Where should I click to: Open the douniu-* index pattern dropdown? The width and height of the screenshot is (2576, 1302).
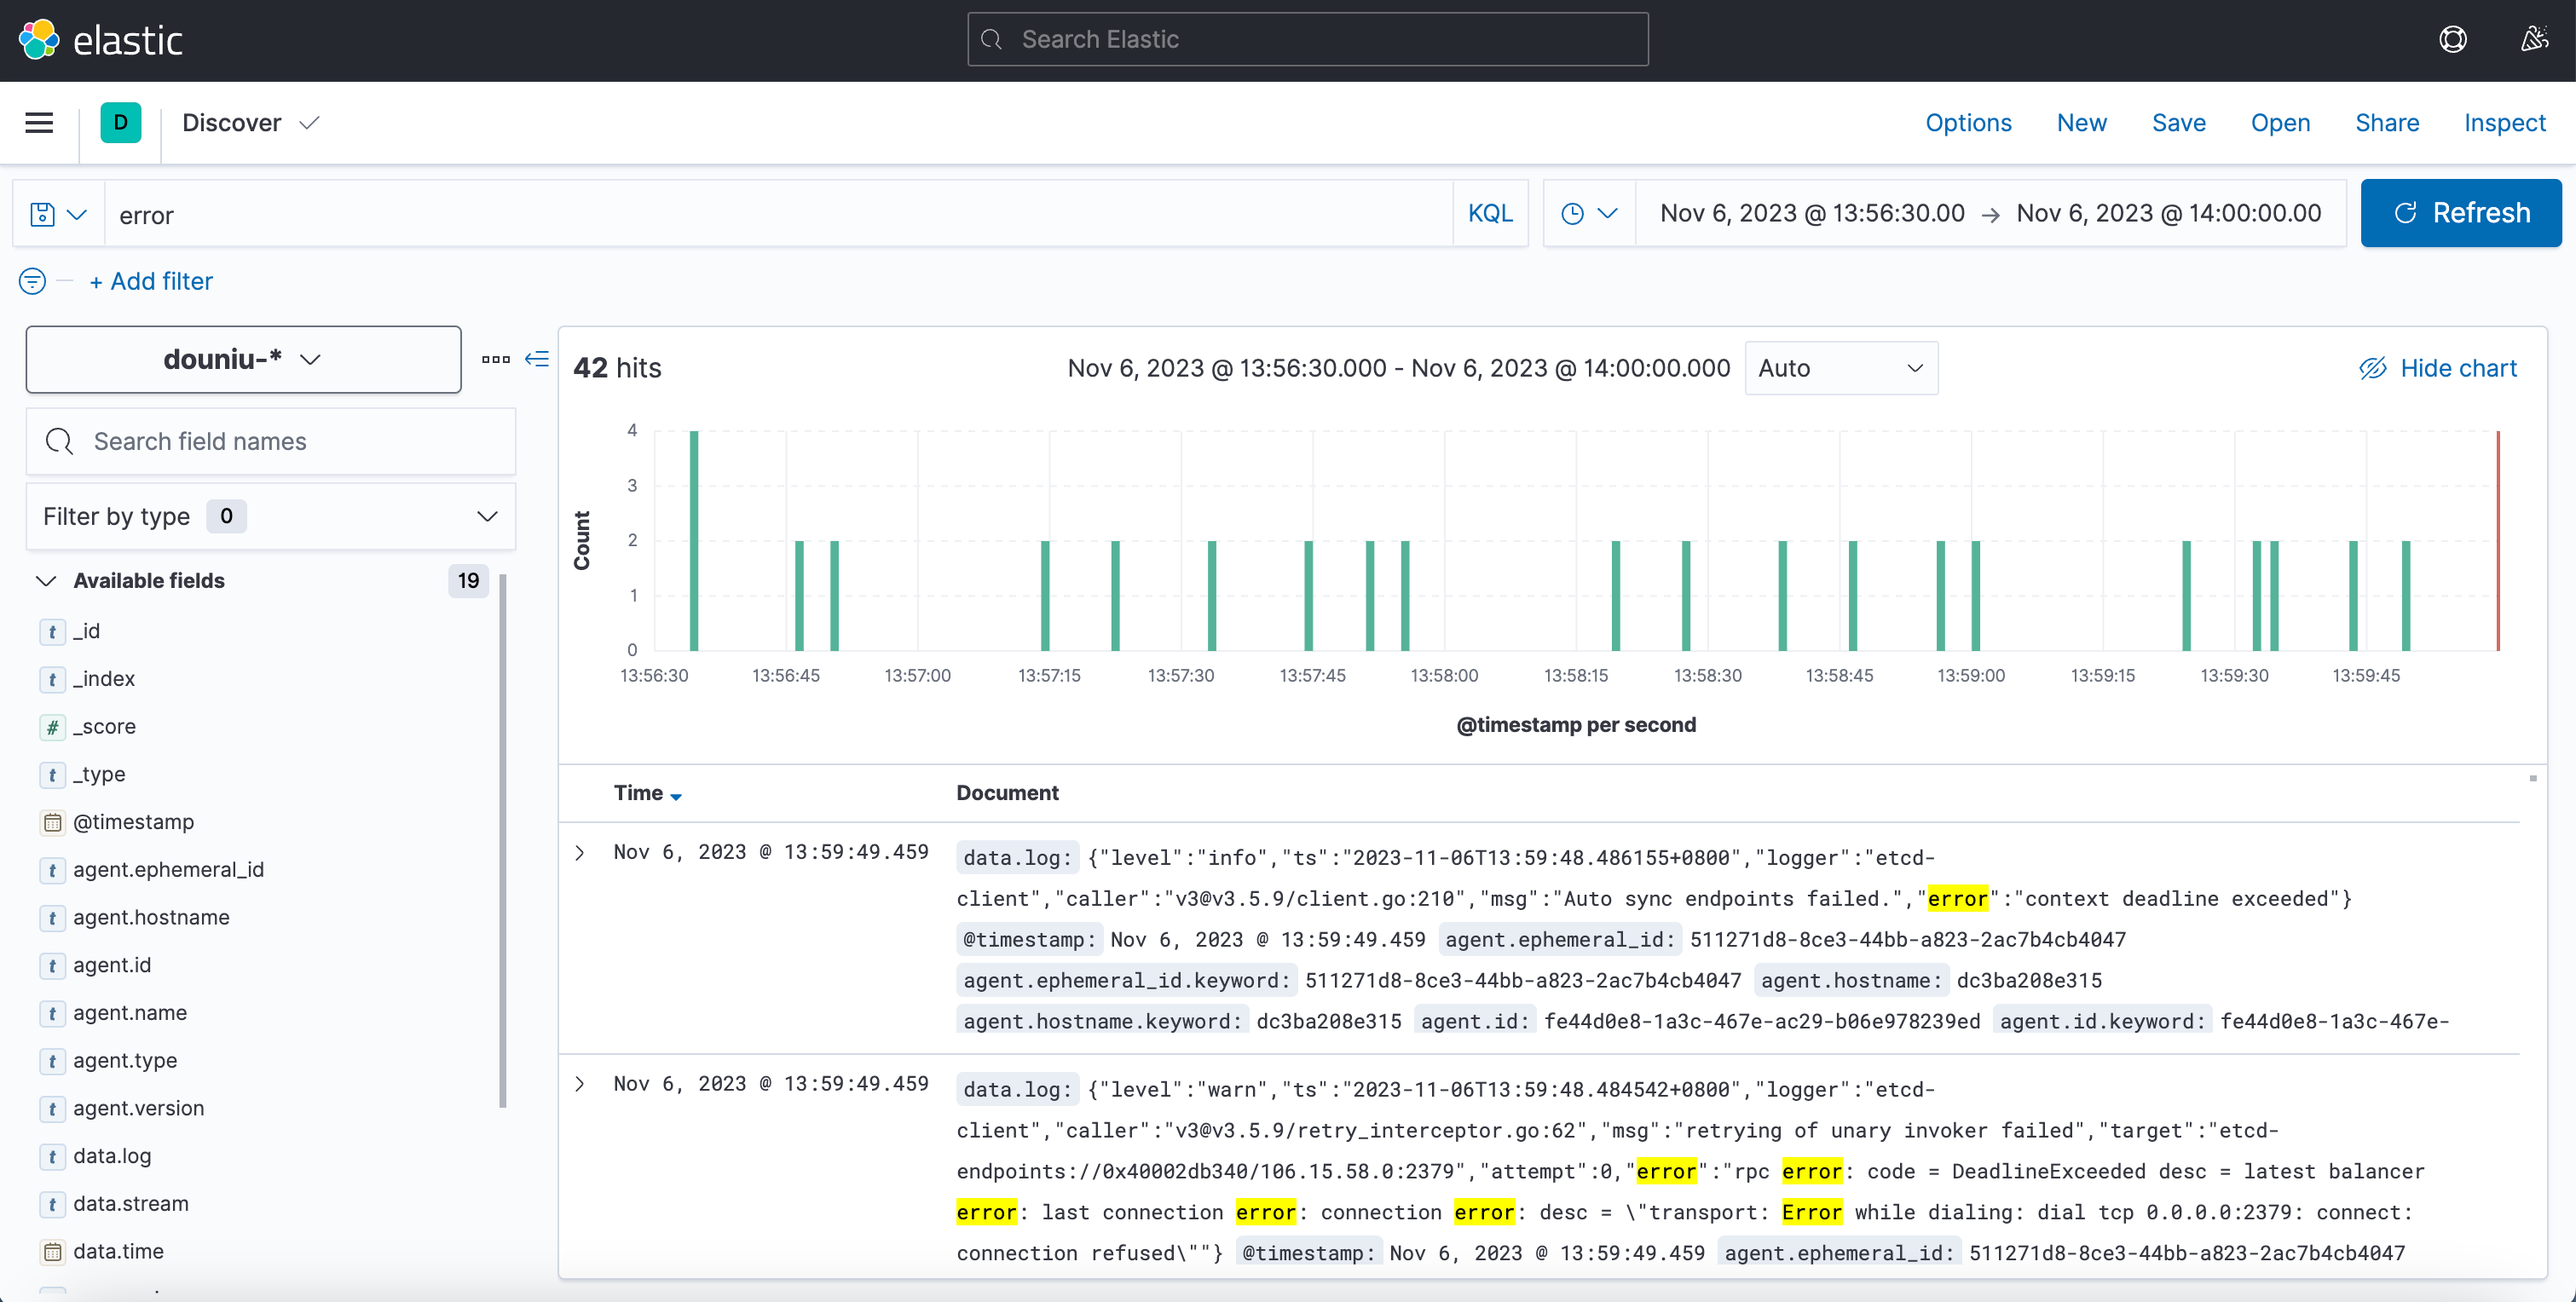pyautogui.click(x=243, y=359)
